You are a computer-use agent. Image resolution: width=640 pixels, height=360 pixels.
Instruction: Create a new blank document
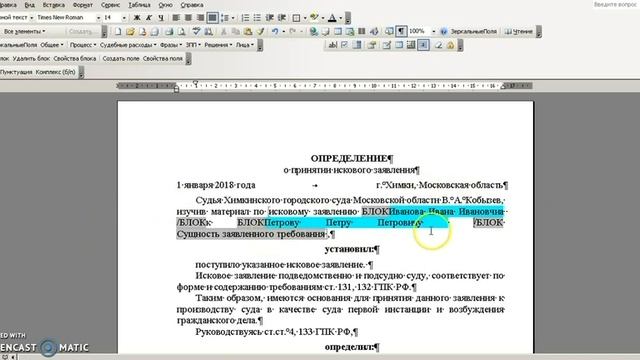coord(118,31)
